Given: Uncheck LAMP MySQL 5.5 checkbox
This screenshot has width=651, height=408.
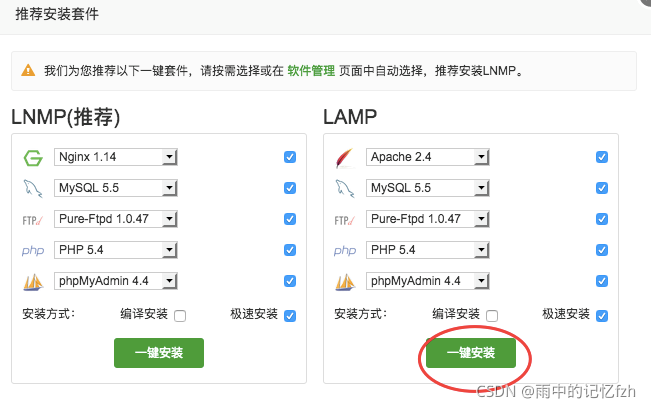Looking at the screenshot, I should pyautogui.click(x=602, y=188).
